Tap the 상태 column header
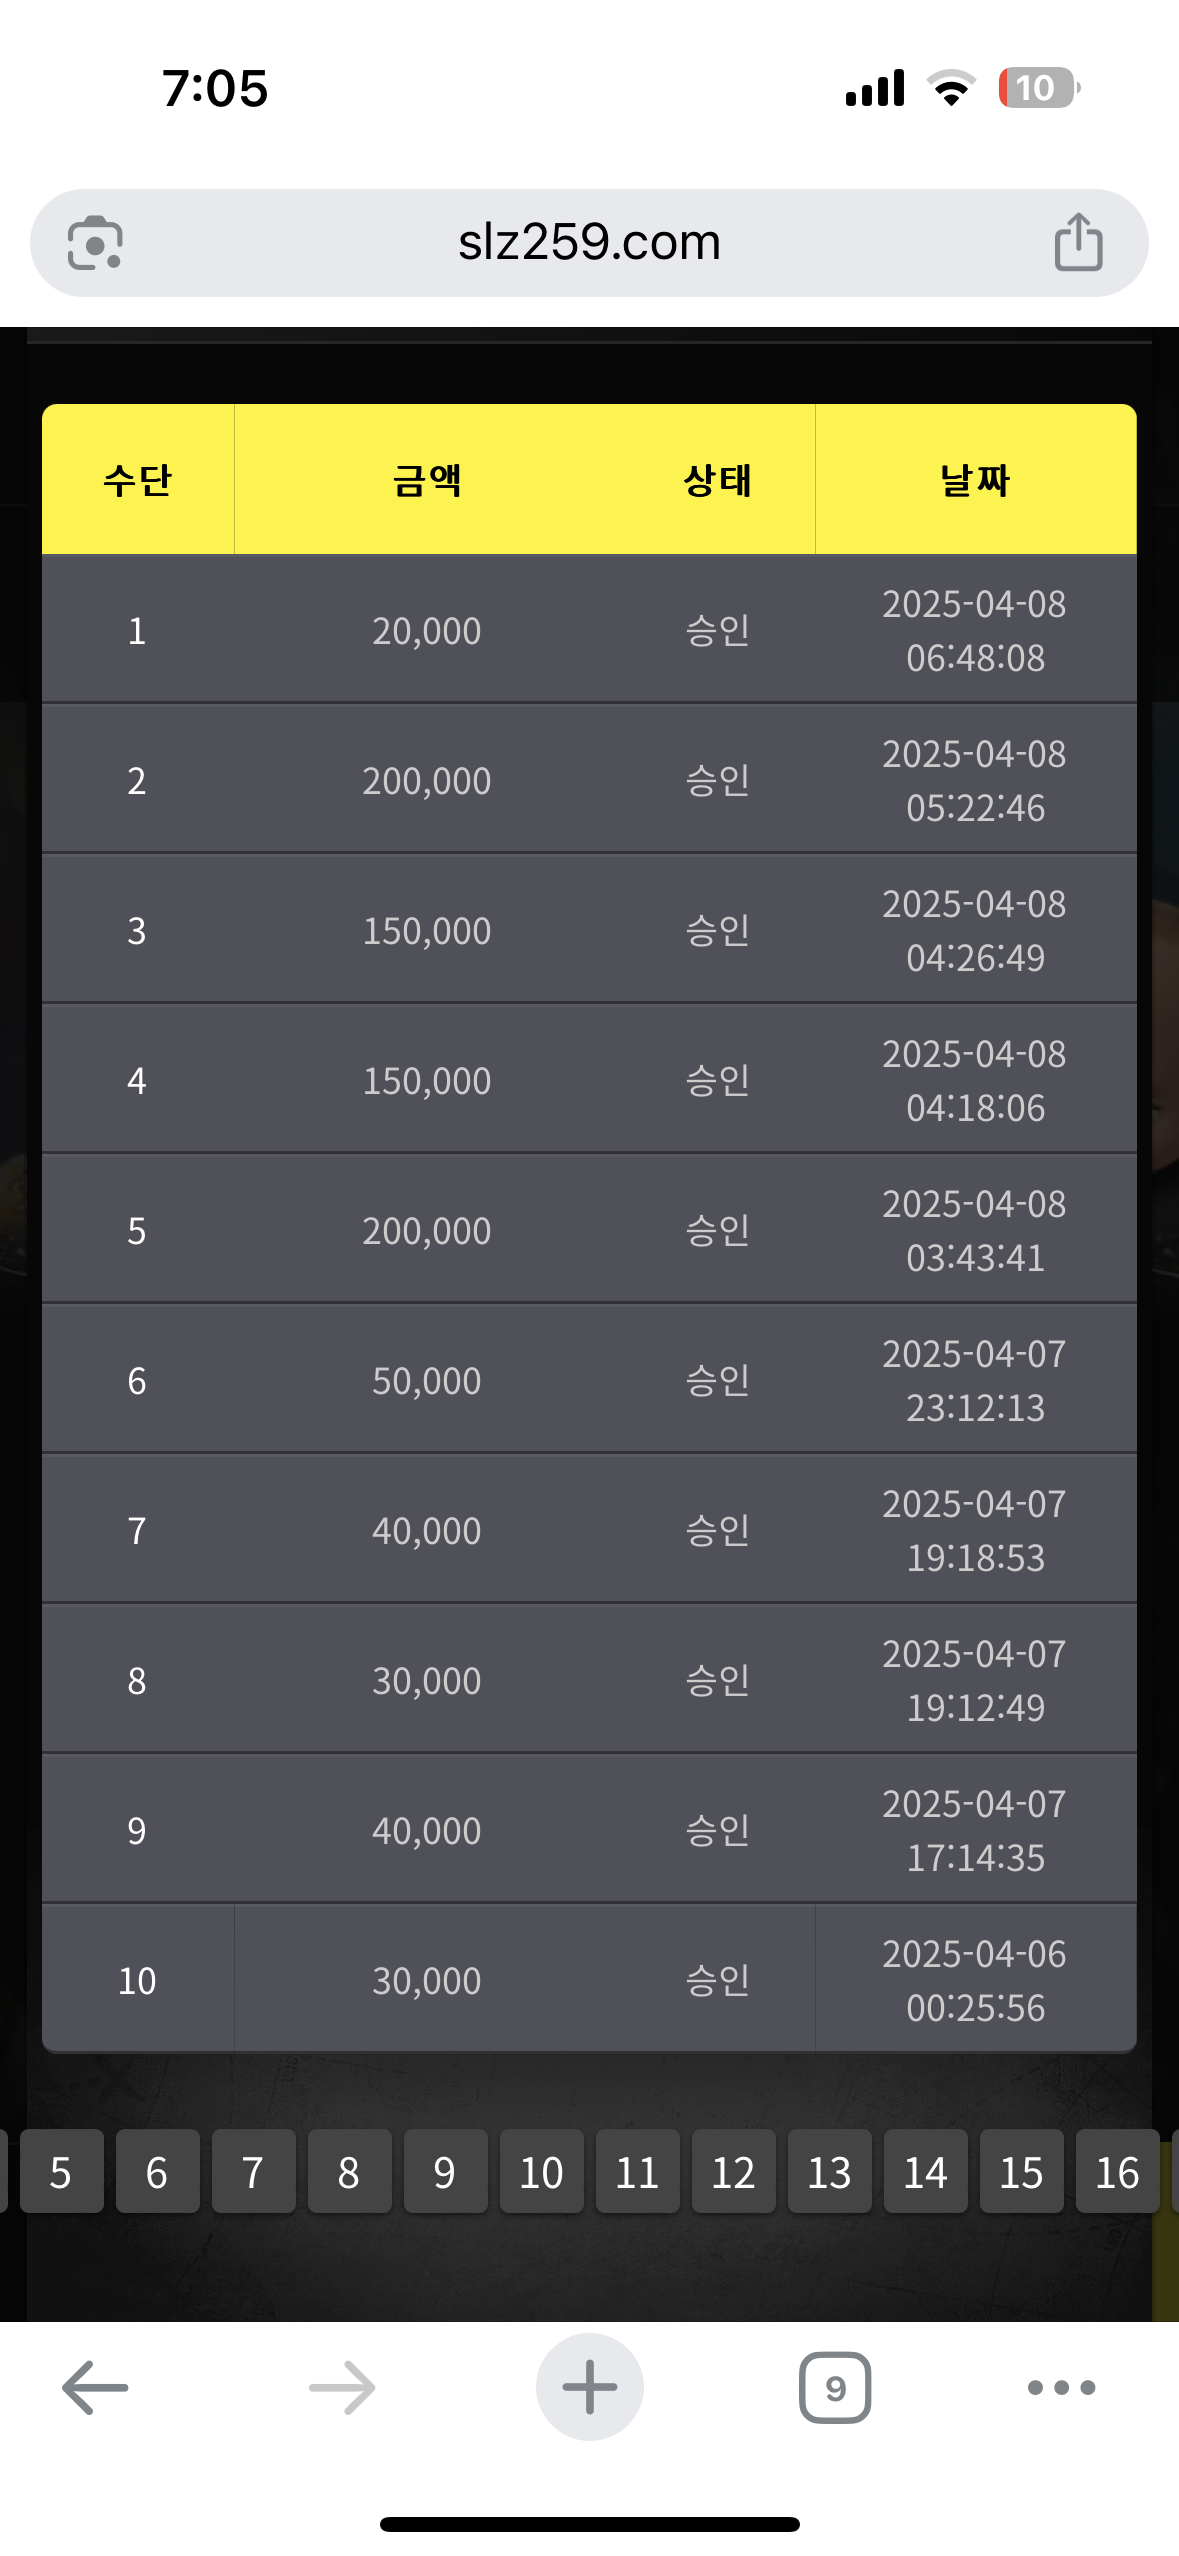The width and height of the screenshot is (1179, 2556). [x=717, y=480]
